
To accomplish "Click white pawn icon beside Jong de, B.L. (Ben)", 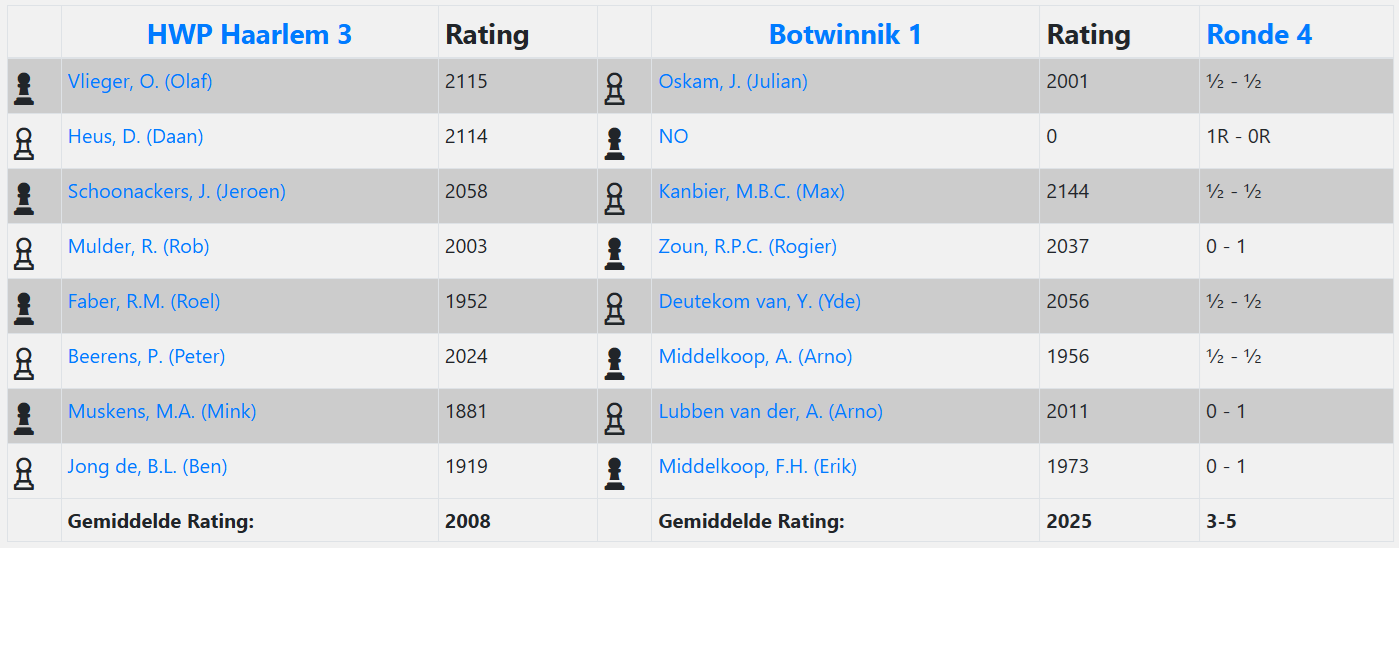I will tap(24, 474).
